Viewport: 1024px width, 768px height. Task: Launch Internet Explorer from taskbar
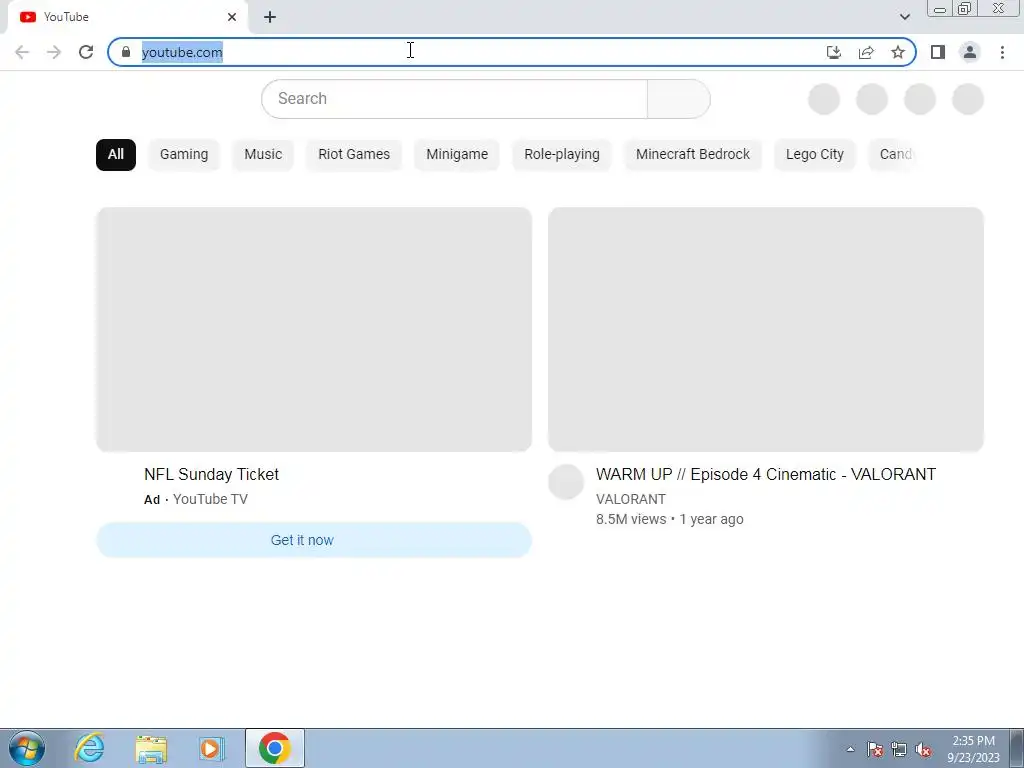(x=89, y=748)
